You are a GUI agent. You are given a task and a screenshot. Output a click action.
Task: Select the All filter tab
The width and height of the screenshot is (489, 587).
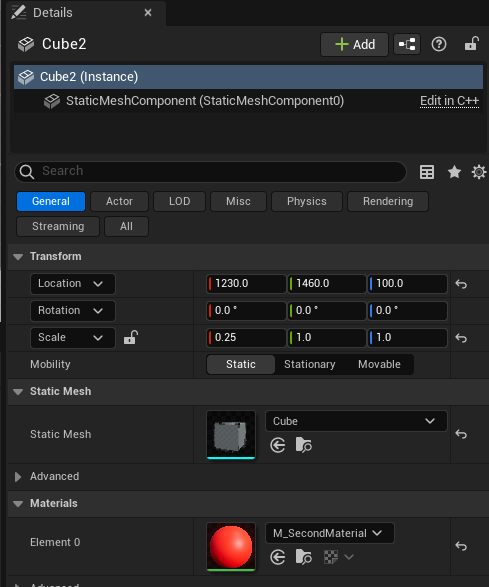click(x=126, y=226)
